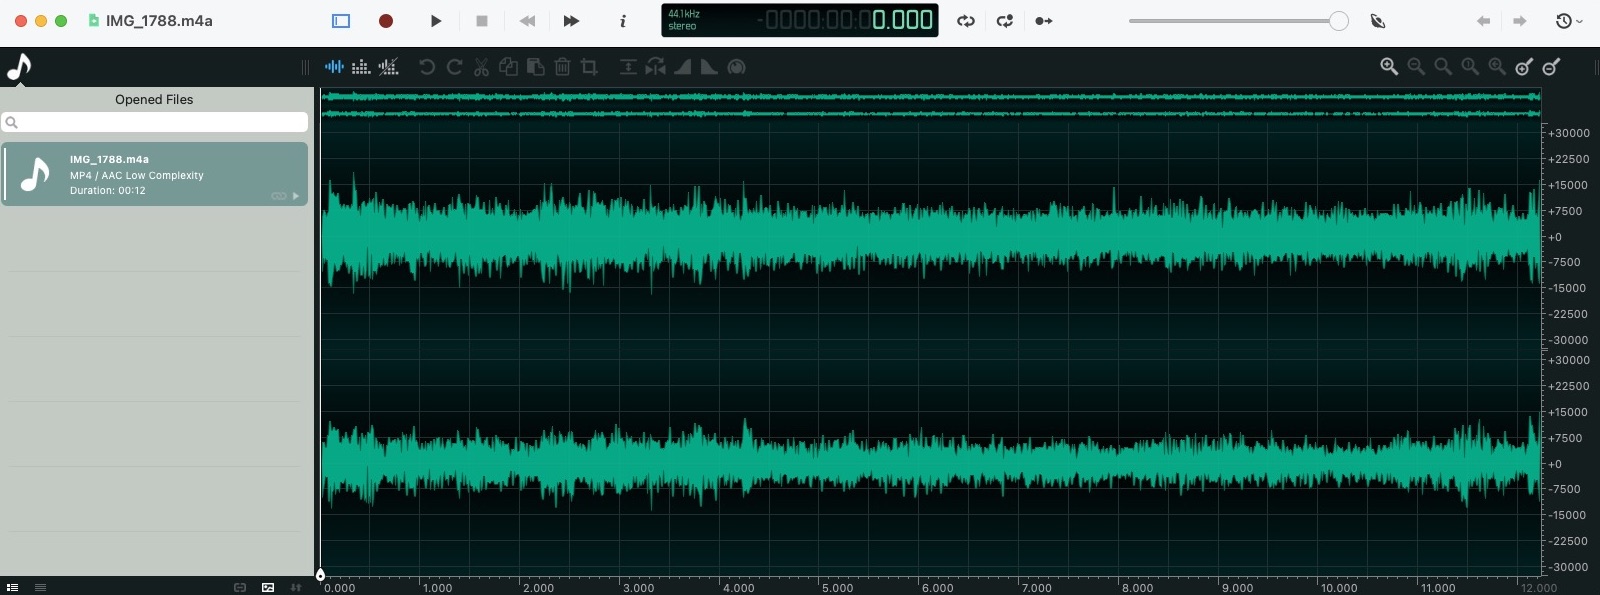Click the delete trash icon
The image size is (1600, 595).
point(562,67)
